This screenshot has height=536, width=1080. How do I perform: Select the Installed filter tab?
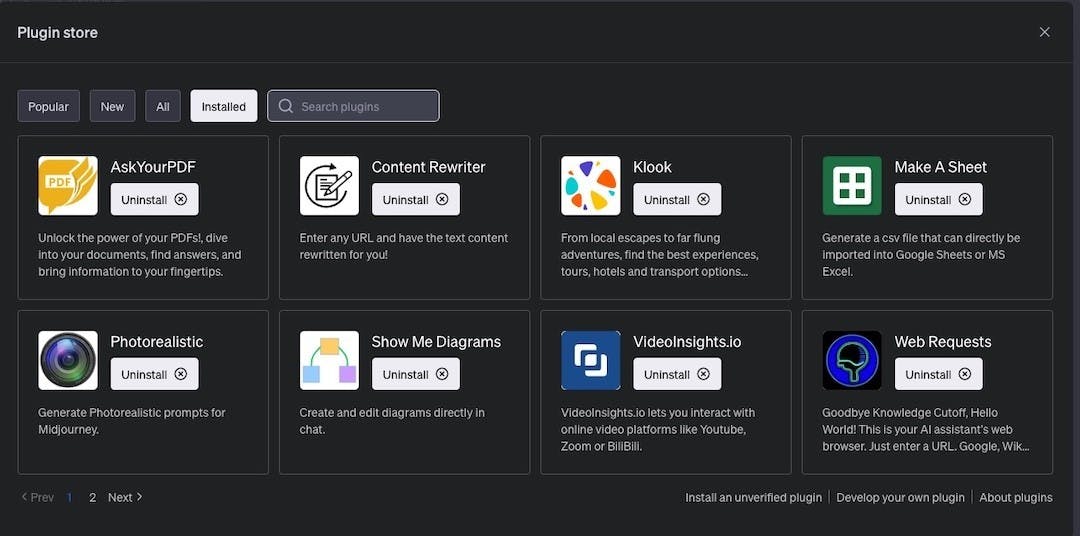click(224, 106)
